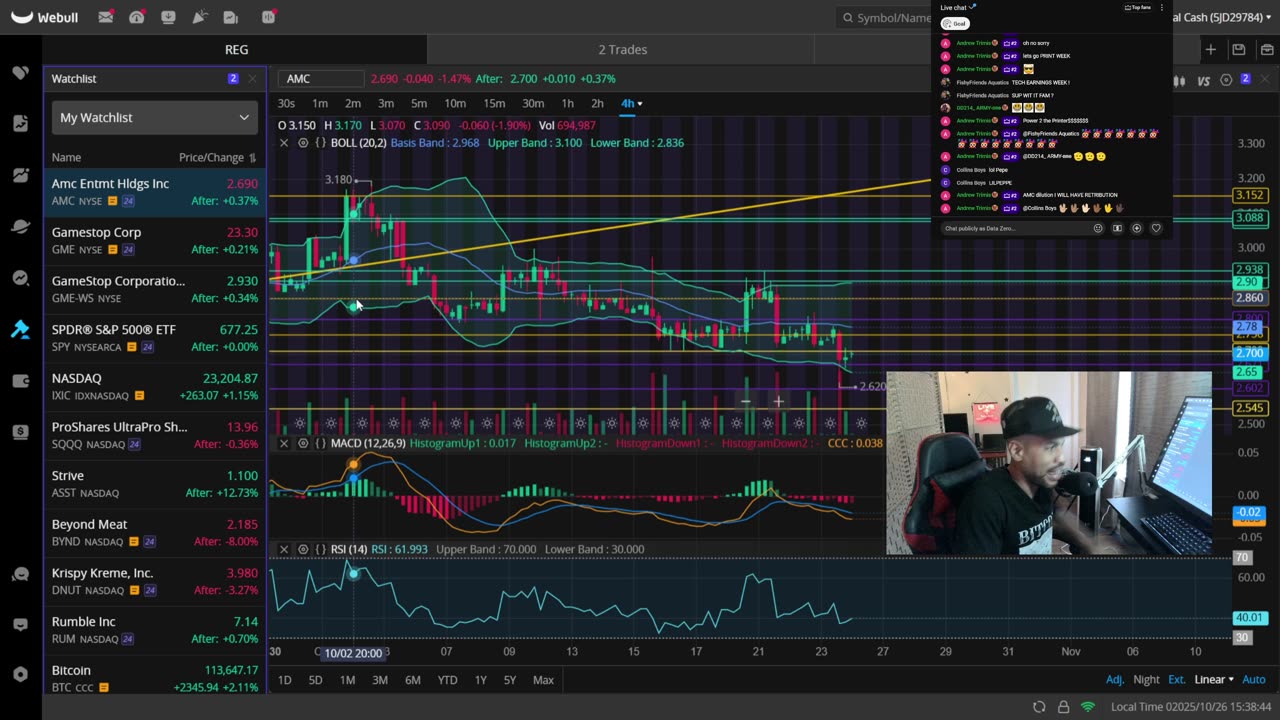Toggle MACD indicator visibility eye icon
This screenshot has width=1280, height=720.
(x=303, y=443)
